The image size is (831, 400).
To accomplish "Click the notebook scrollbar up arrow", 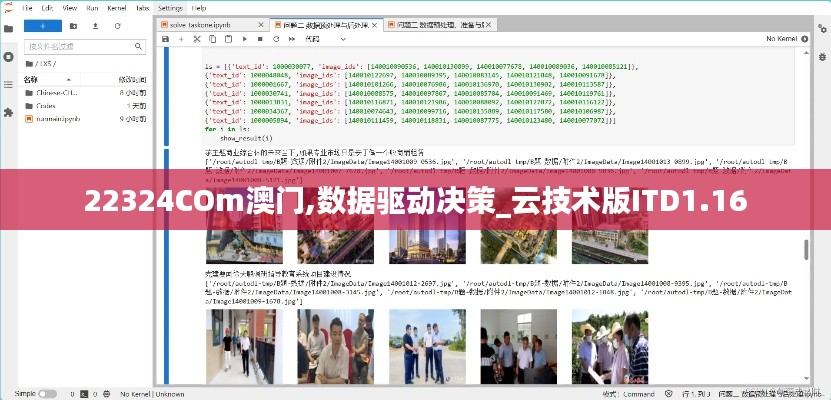I will (x=806, y=52).
